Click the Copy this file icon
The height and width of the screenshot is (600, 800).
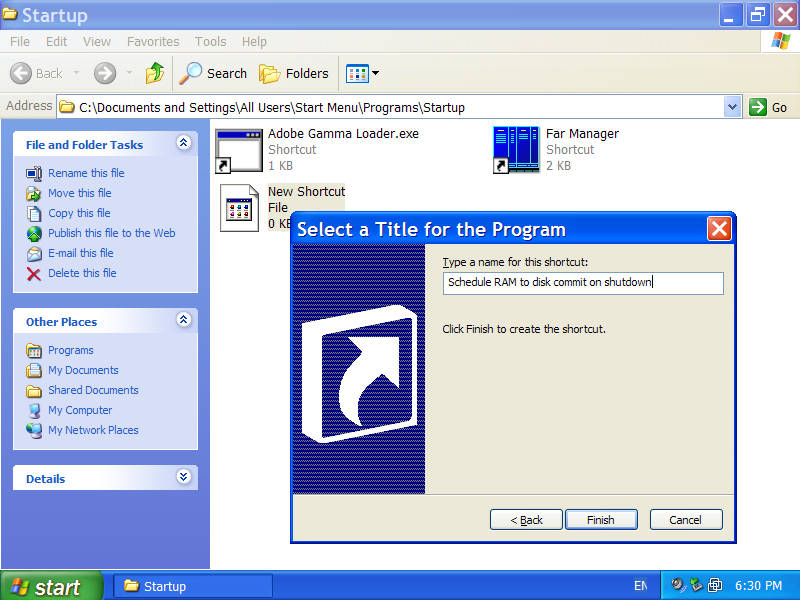[x=34, y=213]
